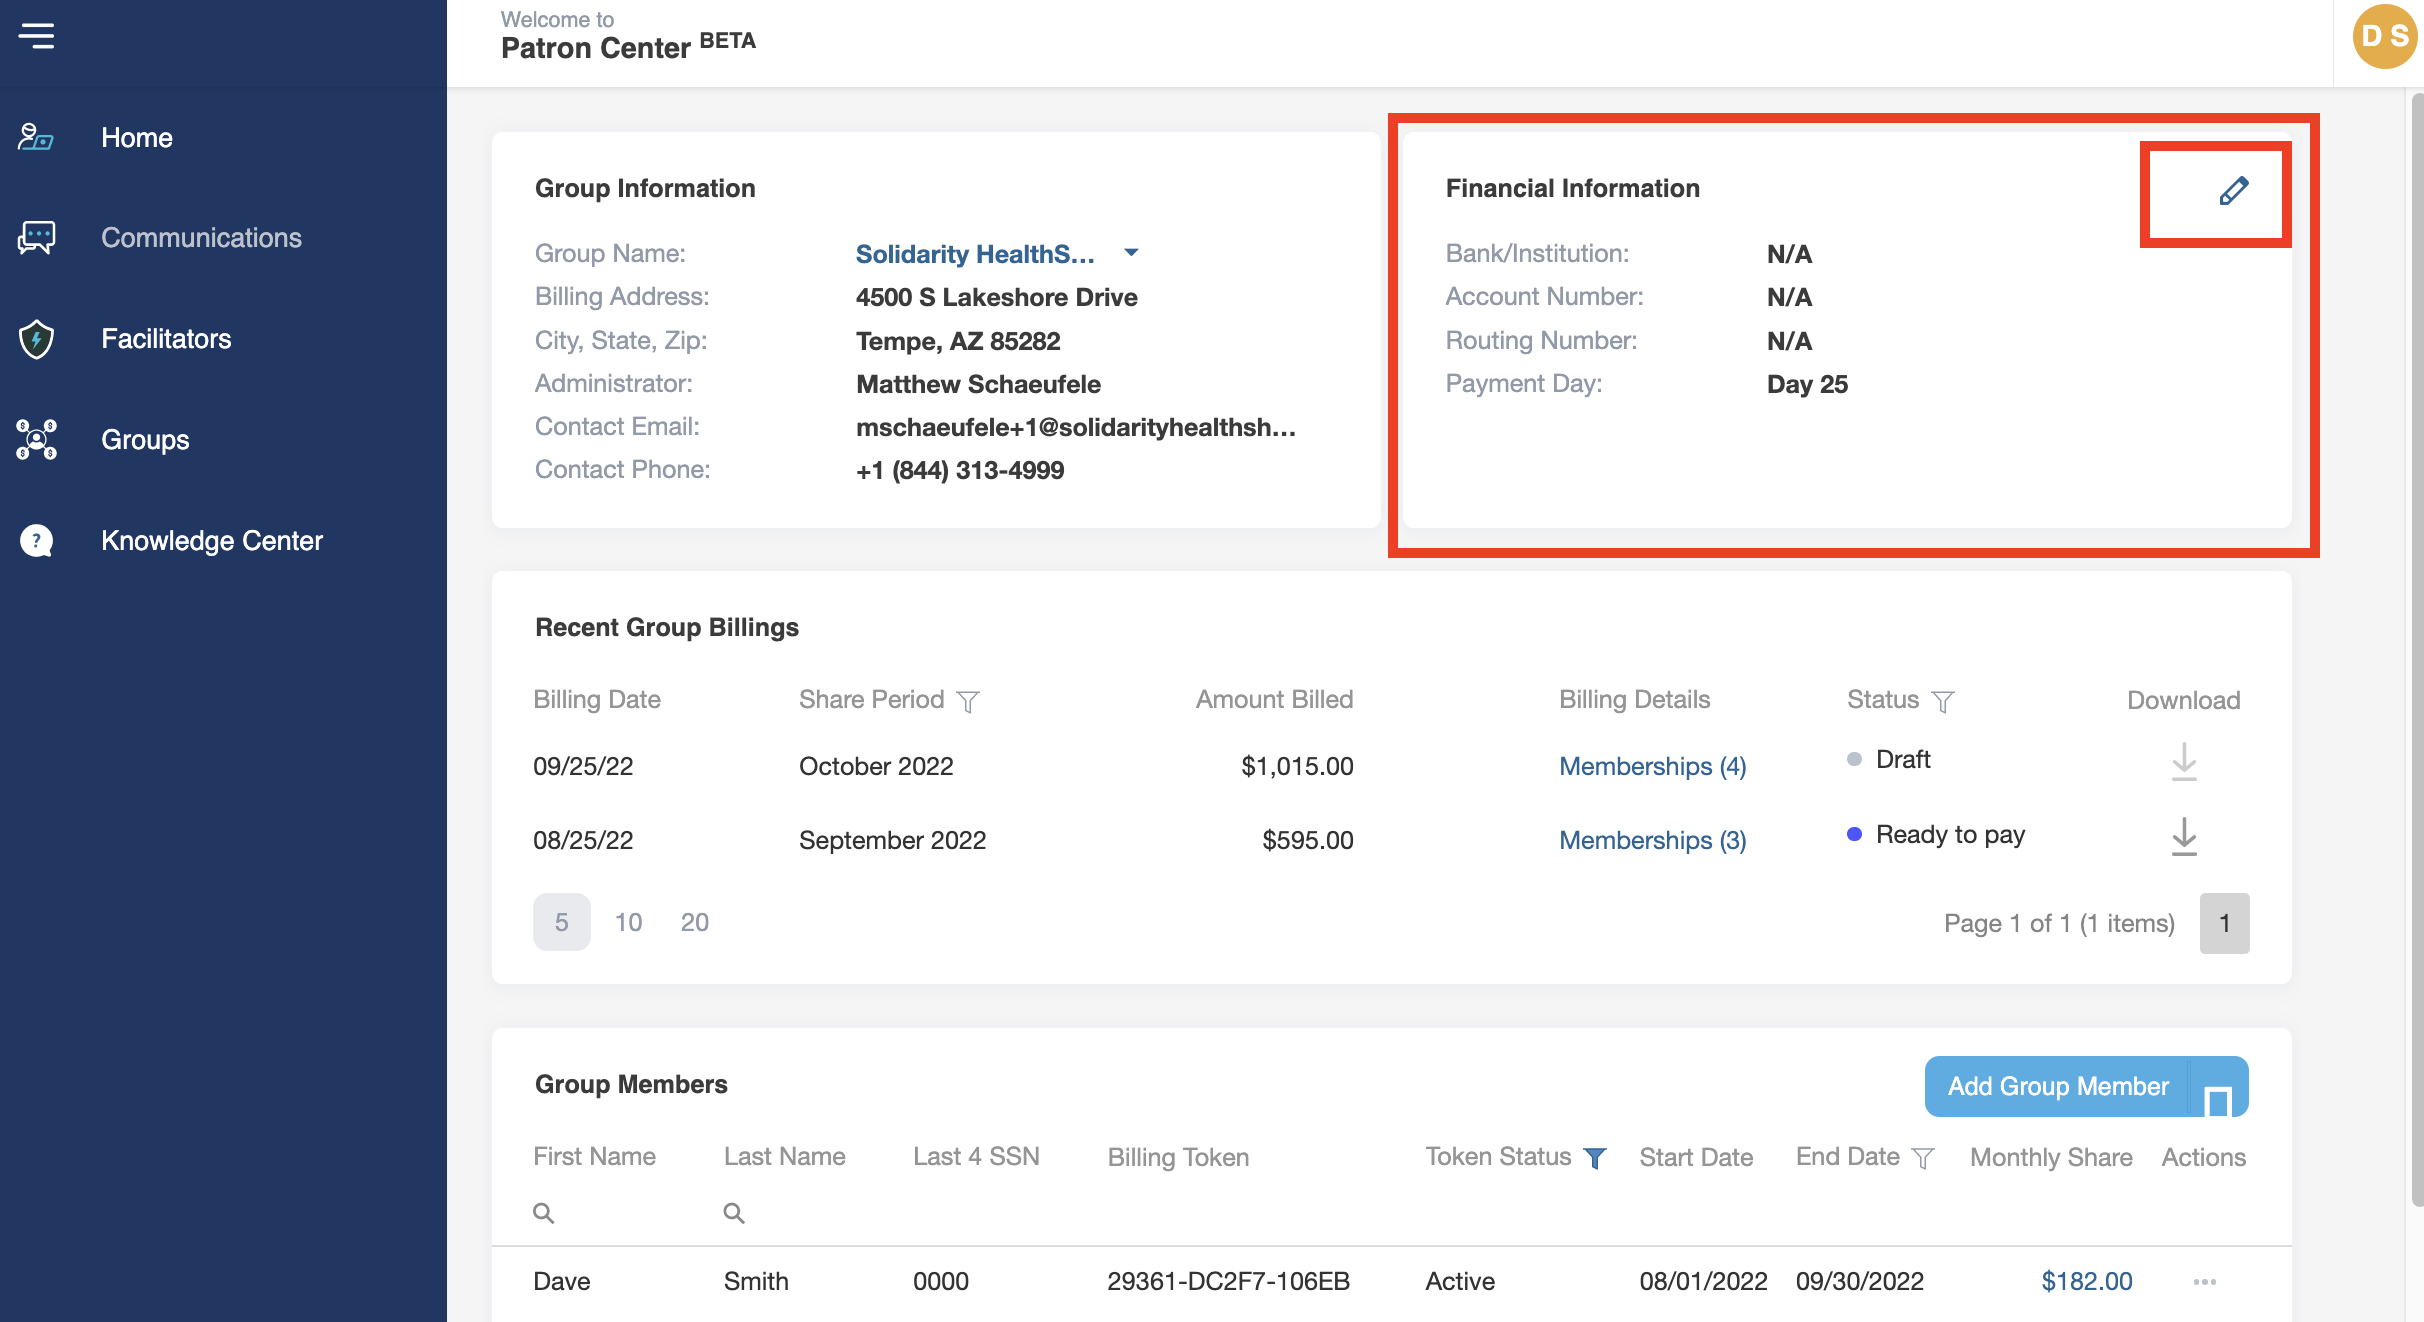2424x1322 pixels.
Task: Click the hamburger menu icon
Action: [x=36, y=36]
